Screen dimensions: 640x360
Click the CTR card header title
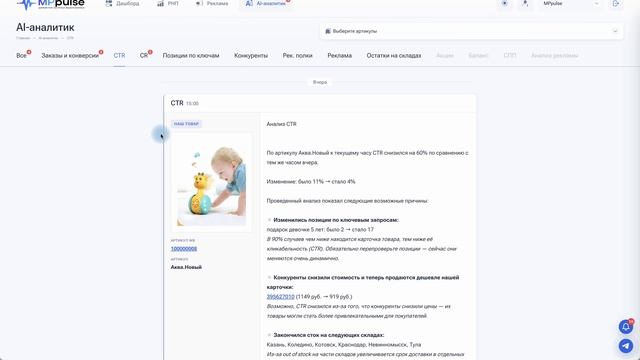pyautogui.click(x=177, y=103)
